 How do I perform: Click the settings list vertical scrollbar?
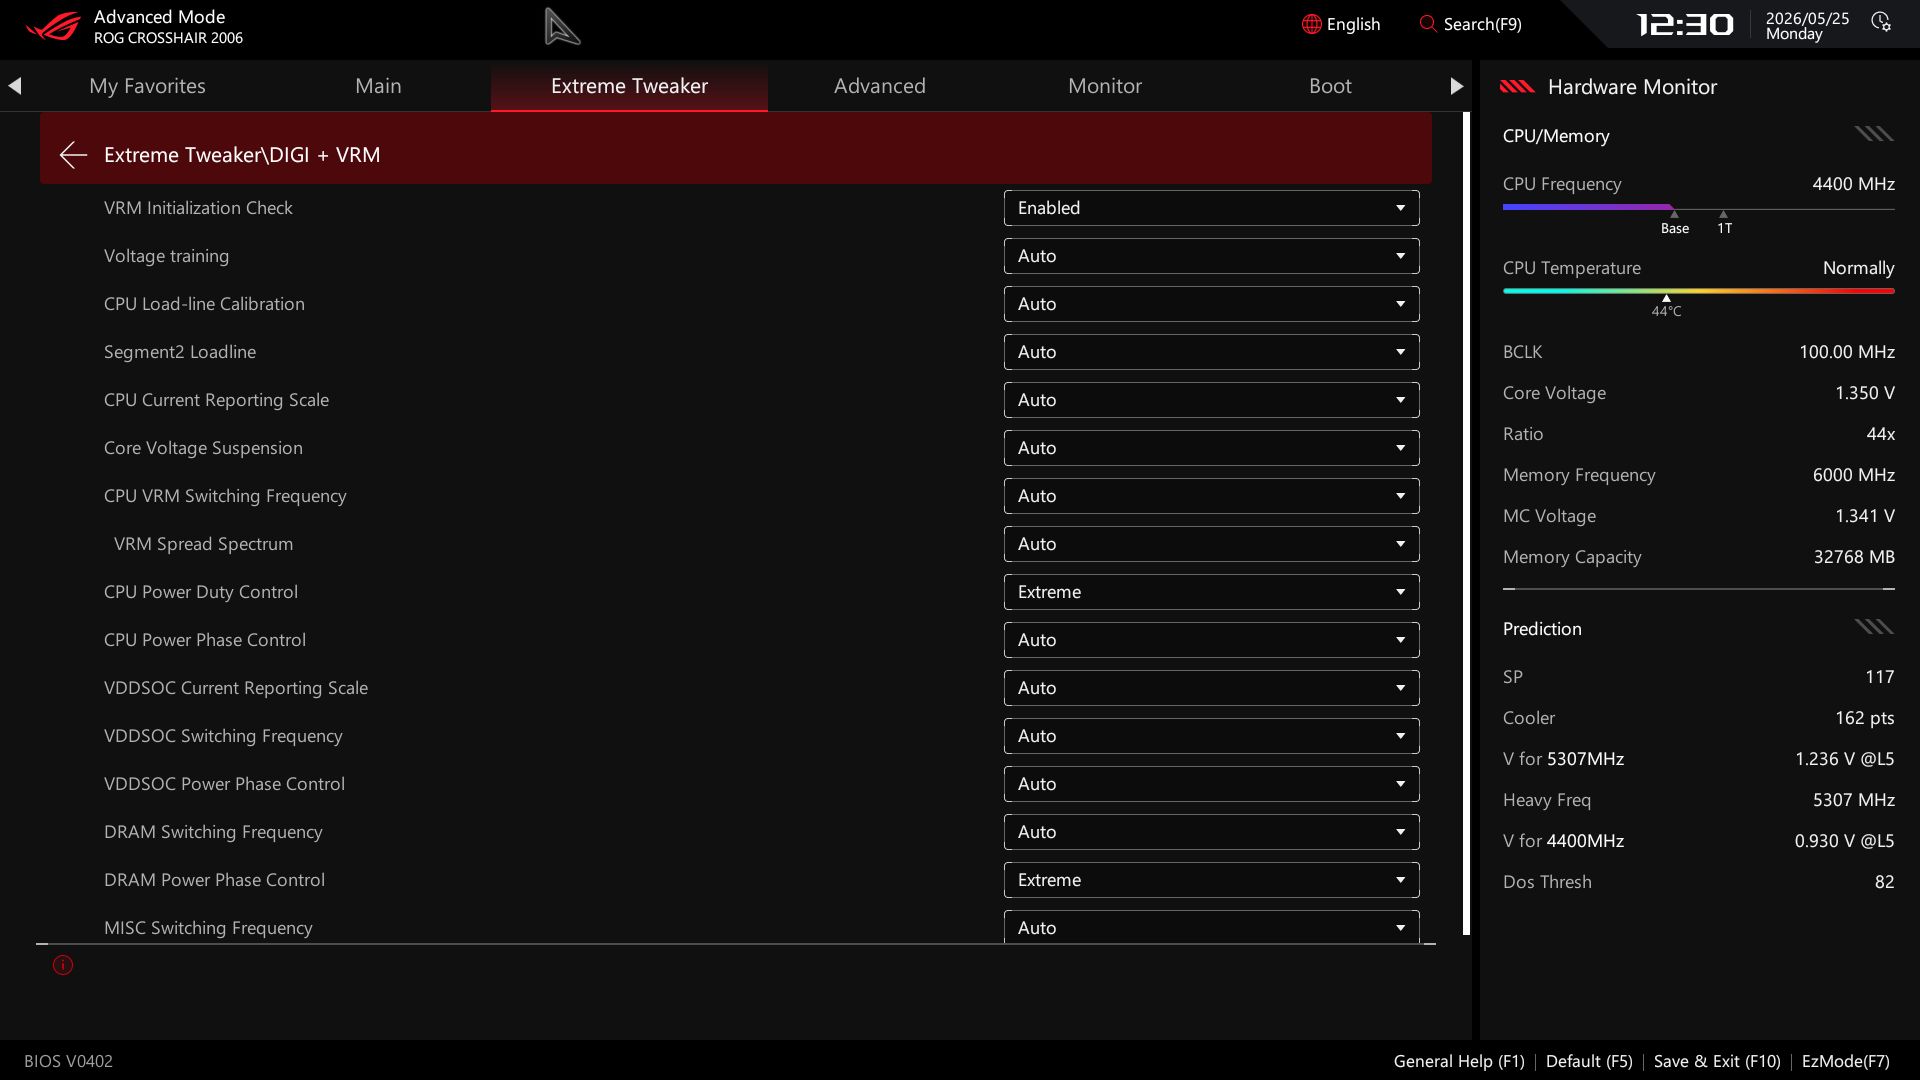click(x=1466, y=524)
